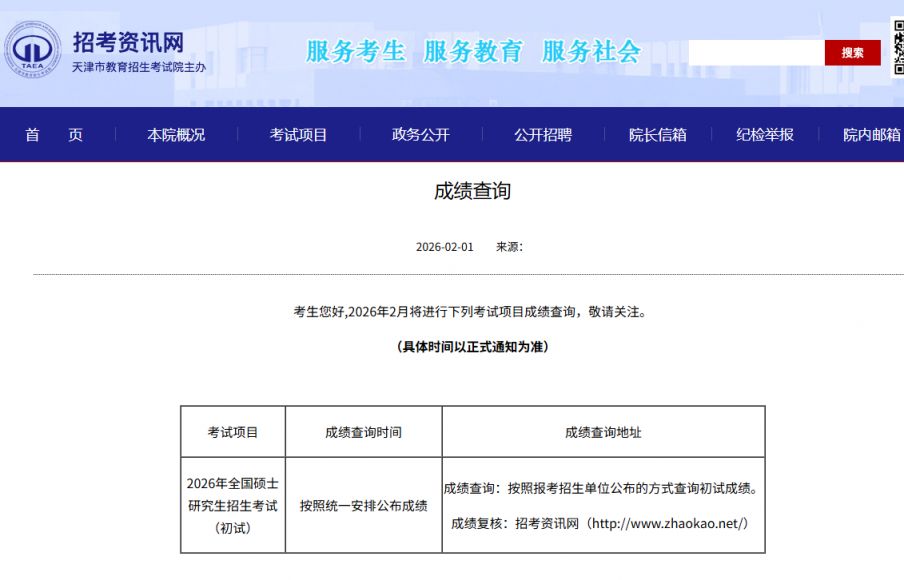Open the 政务公开 menu item
Viewport: 904px width, 580px height.
click(x=421, y=135)
